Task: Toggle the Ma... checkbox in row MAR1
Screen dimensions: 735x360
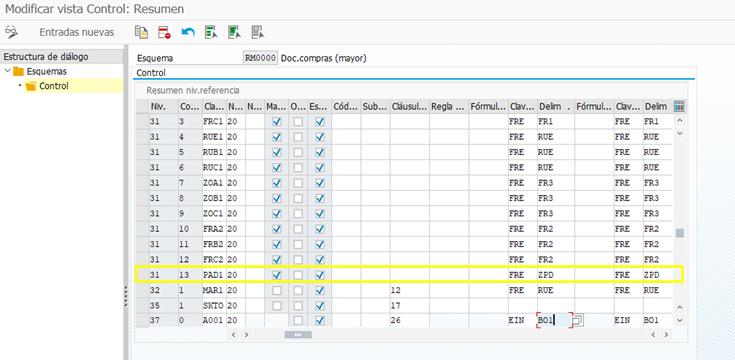Action: (x=277, y=291)
